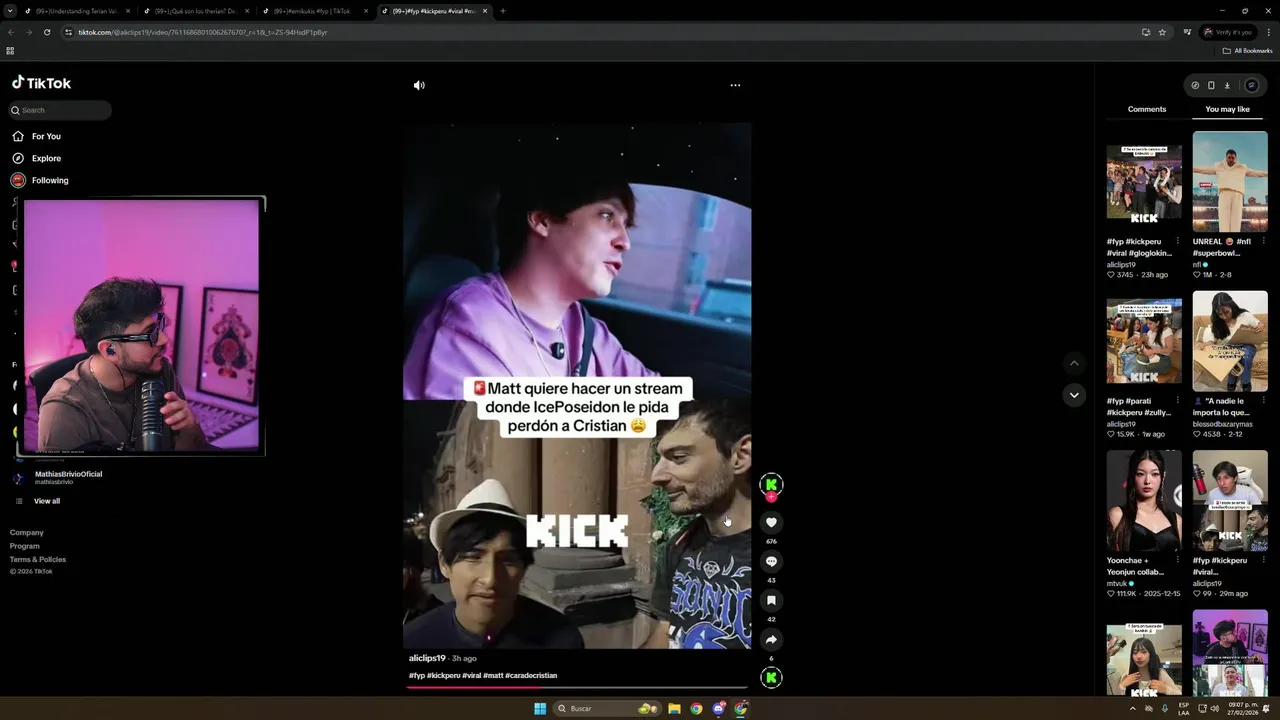Open the mtvuk author link
1280x720 pixels.
(x=1119, y=583)
